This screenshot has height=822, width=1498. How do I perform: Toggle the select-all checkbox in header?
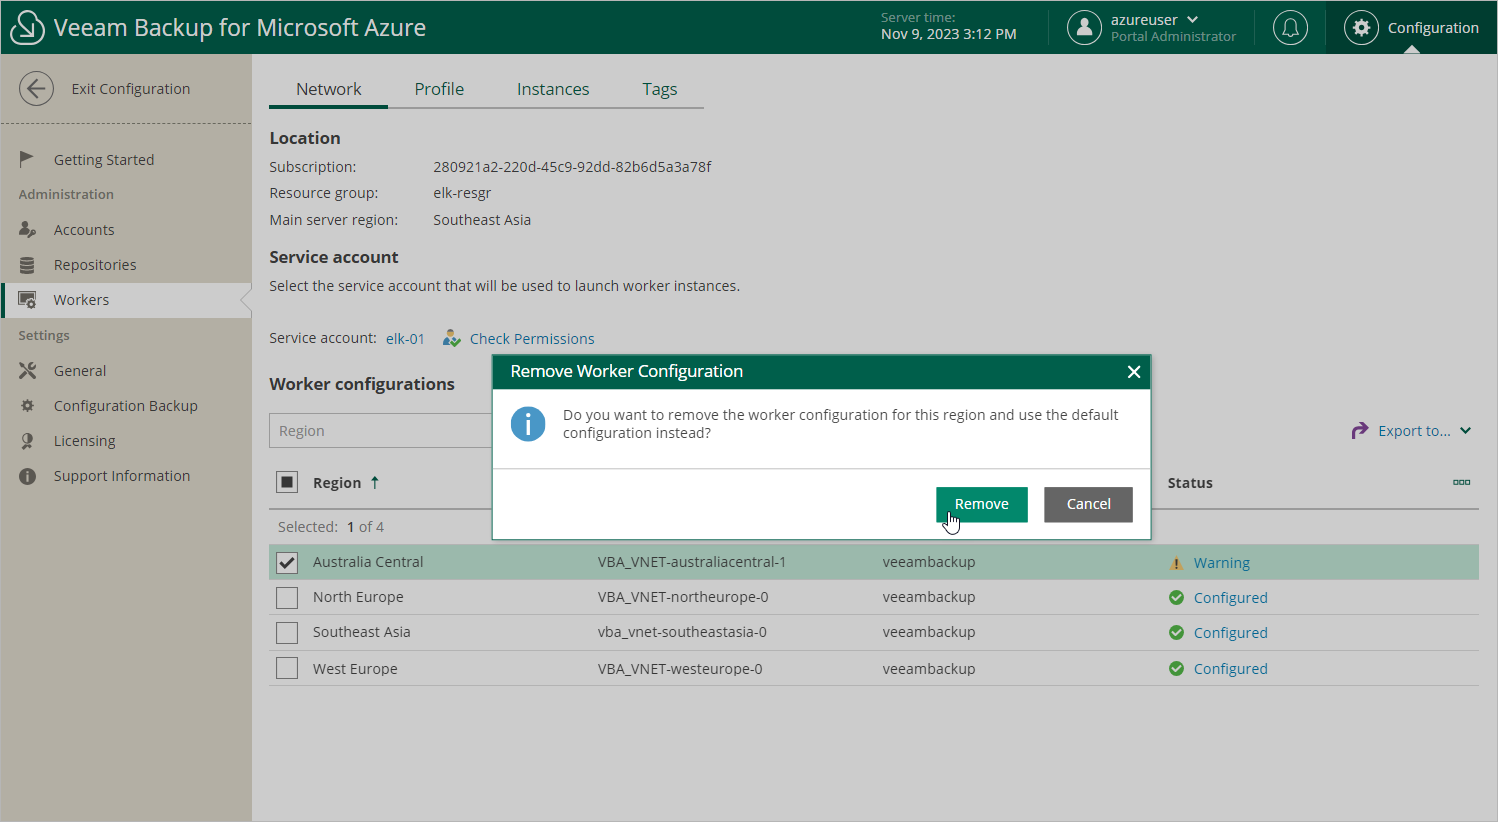click(287, 483)
